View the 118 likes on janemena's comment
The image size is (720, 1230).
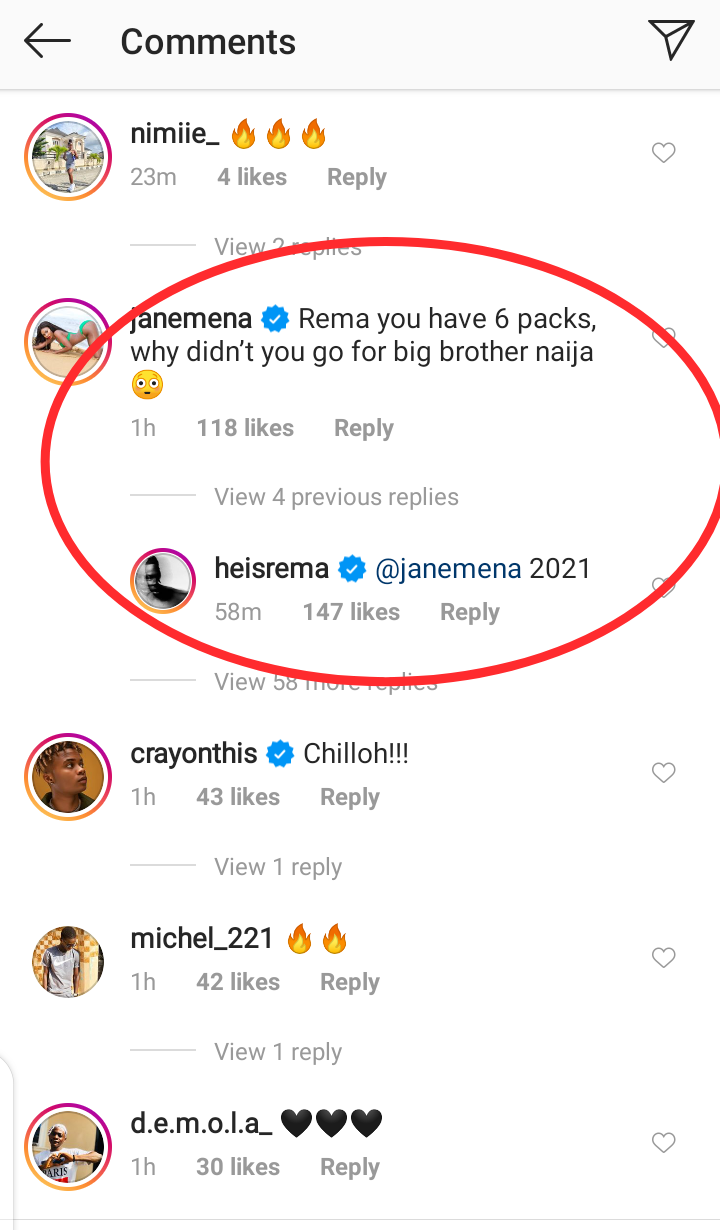point(245,428)
